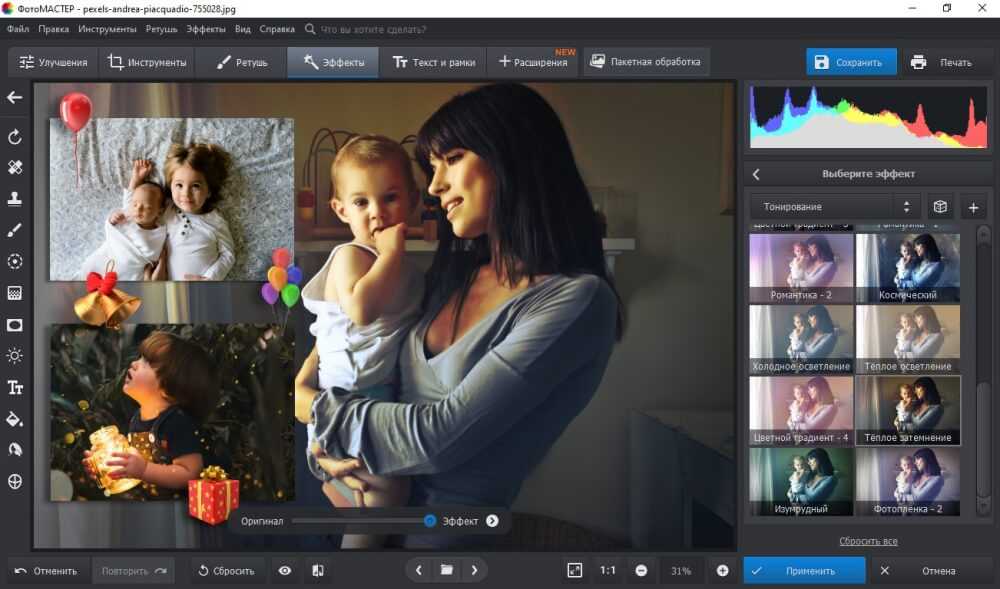Go back using the effect panel chevron
This screenshot has height=589, width=1000.
click(756, 173)
